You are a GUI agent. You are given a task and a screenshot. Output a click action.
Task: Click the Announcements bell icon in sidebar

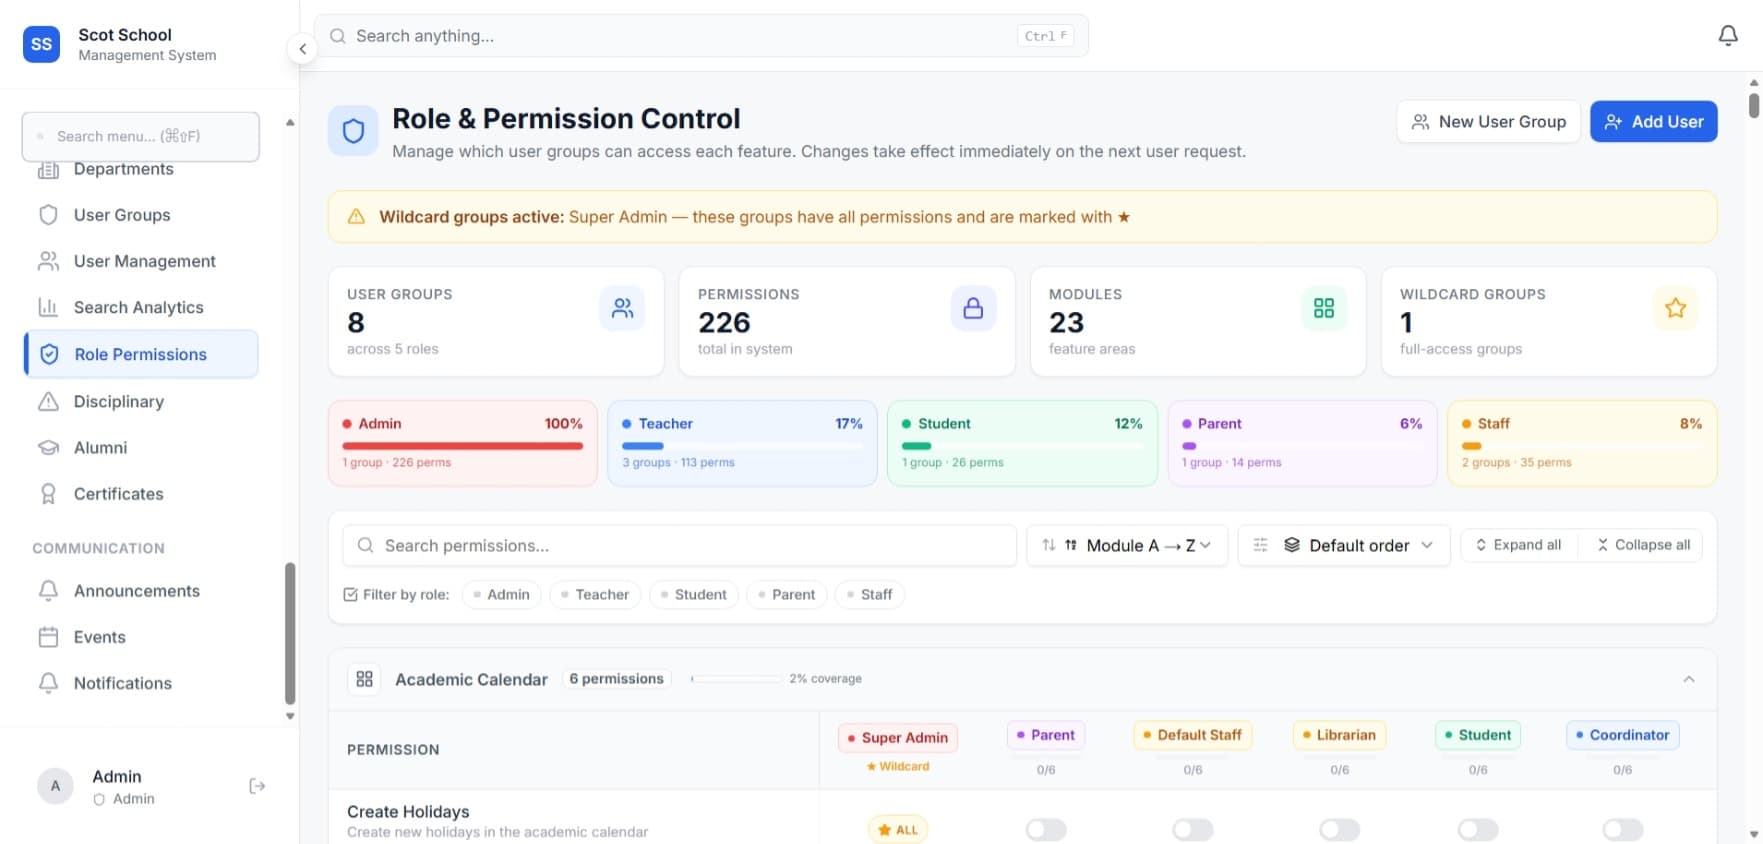[48, 591]
